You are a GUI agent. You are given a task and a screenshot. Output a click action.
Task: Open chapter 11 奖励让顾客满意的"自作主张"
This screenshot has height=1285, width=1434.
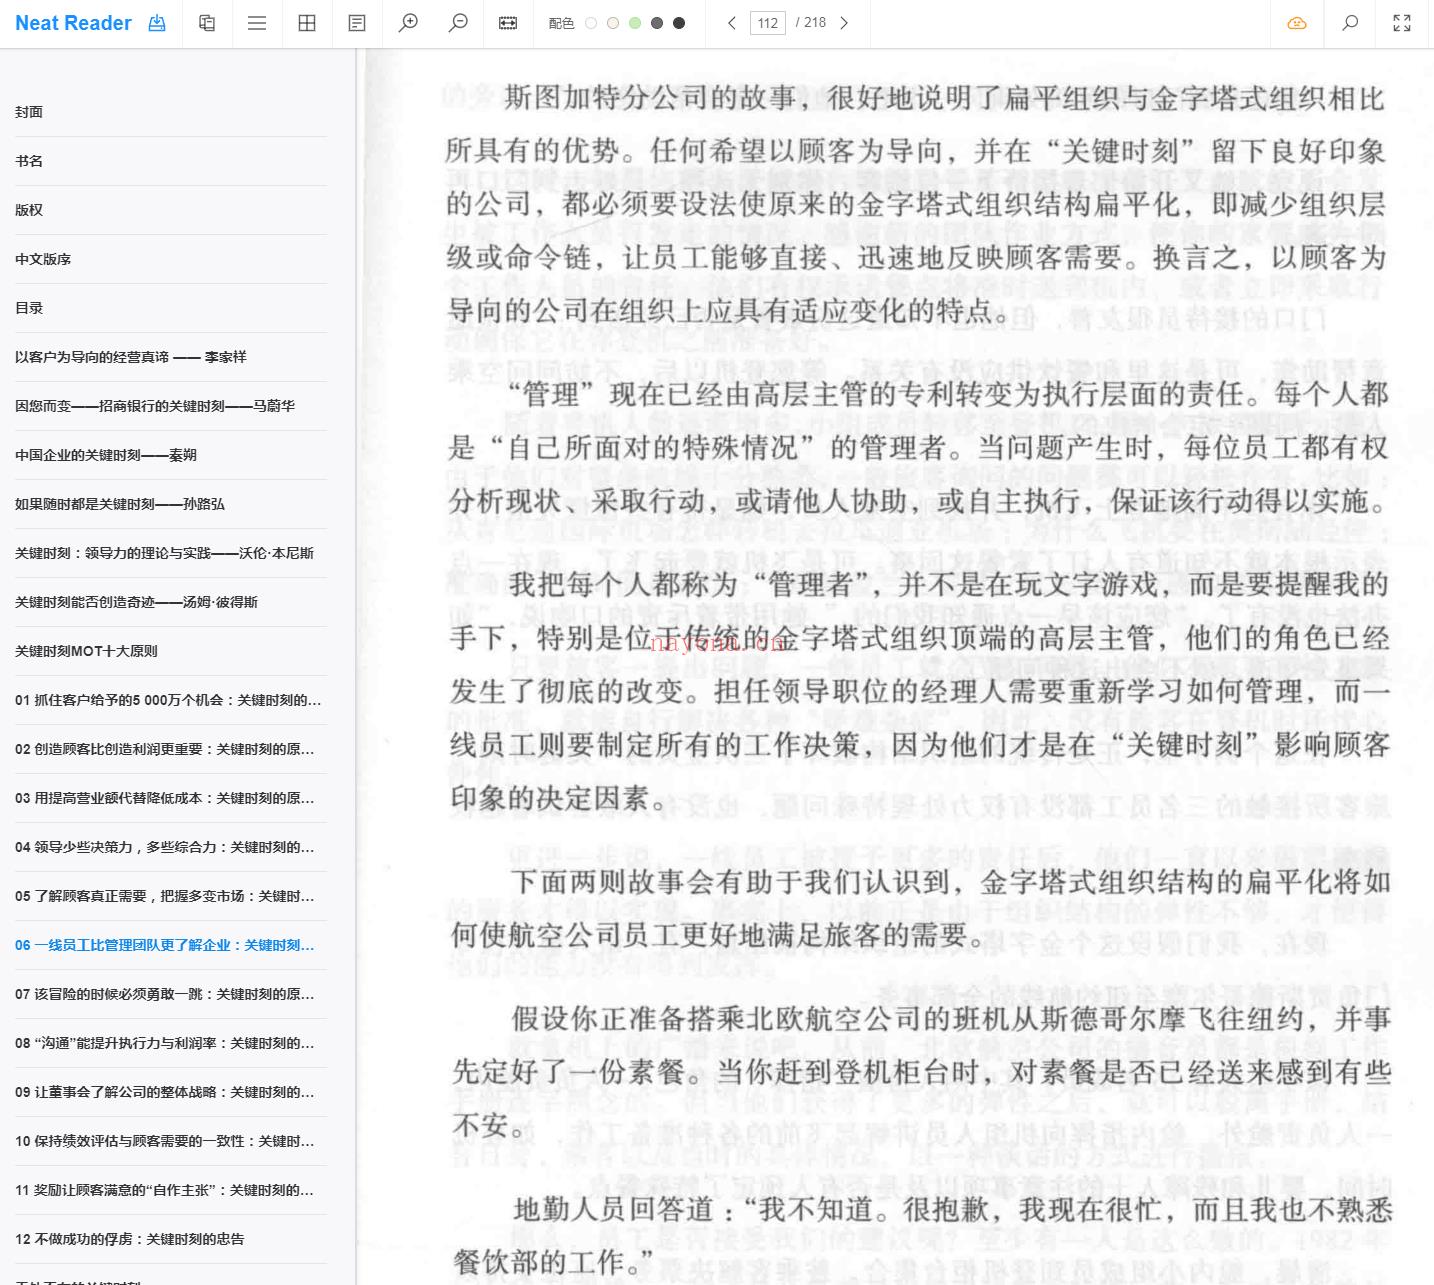tap(171, 1190)
